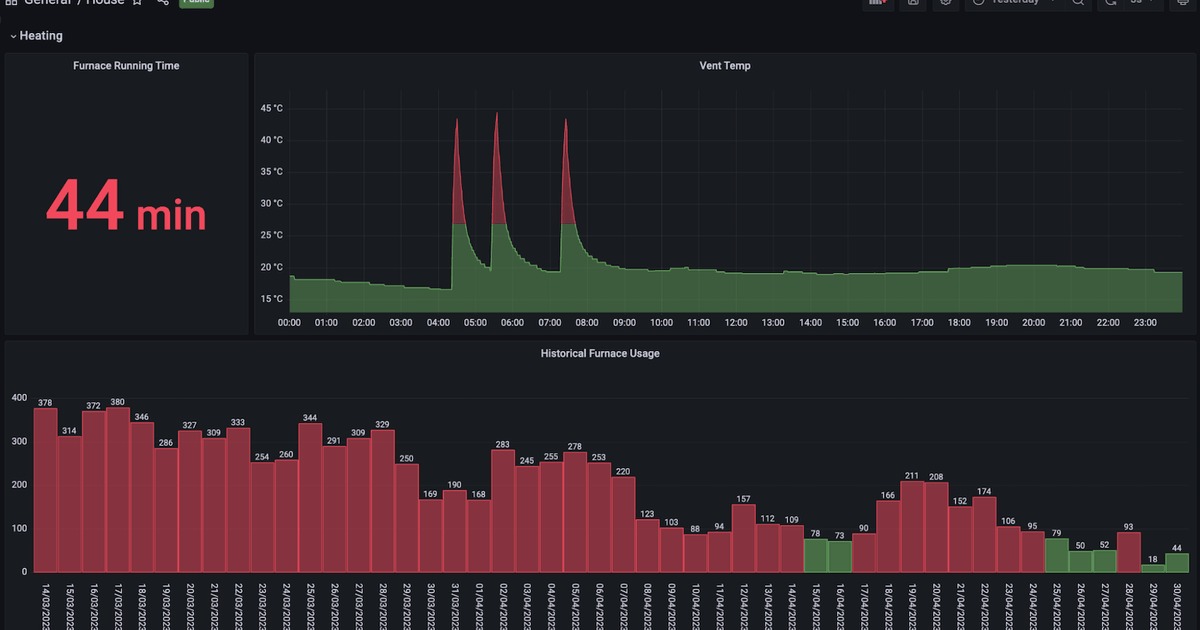Click the bar value label 283

[503, 444]
